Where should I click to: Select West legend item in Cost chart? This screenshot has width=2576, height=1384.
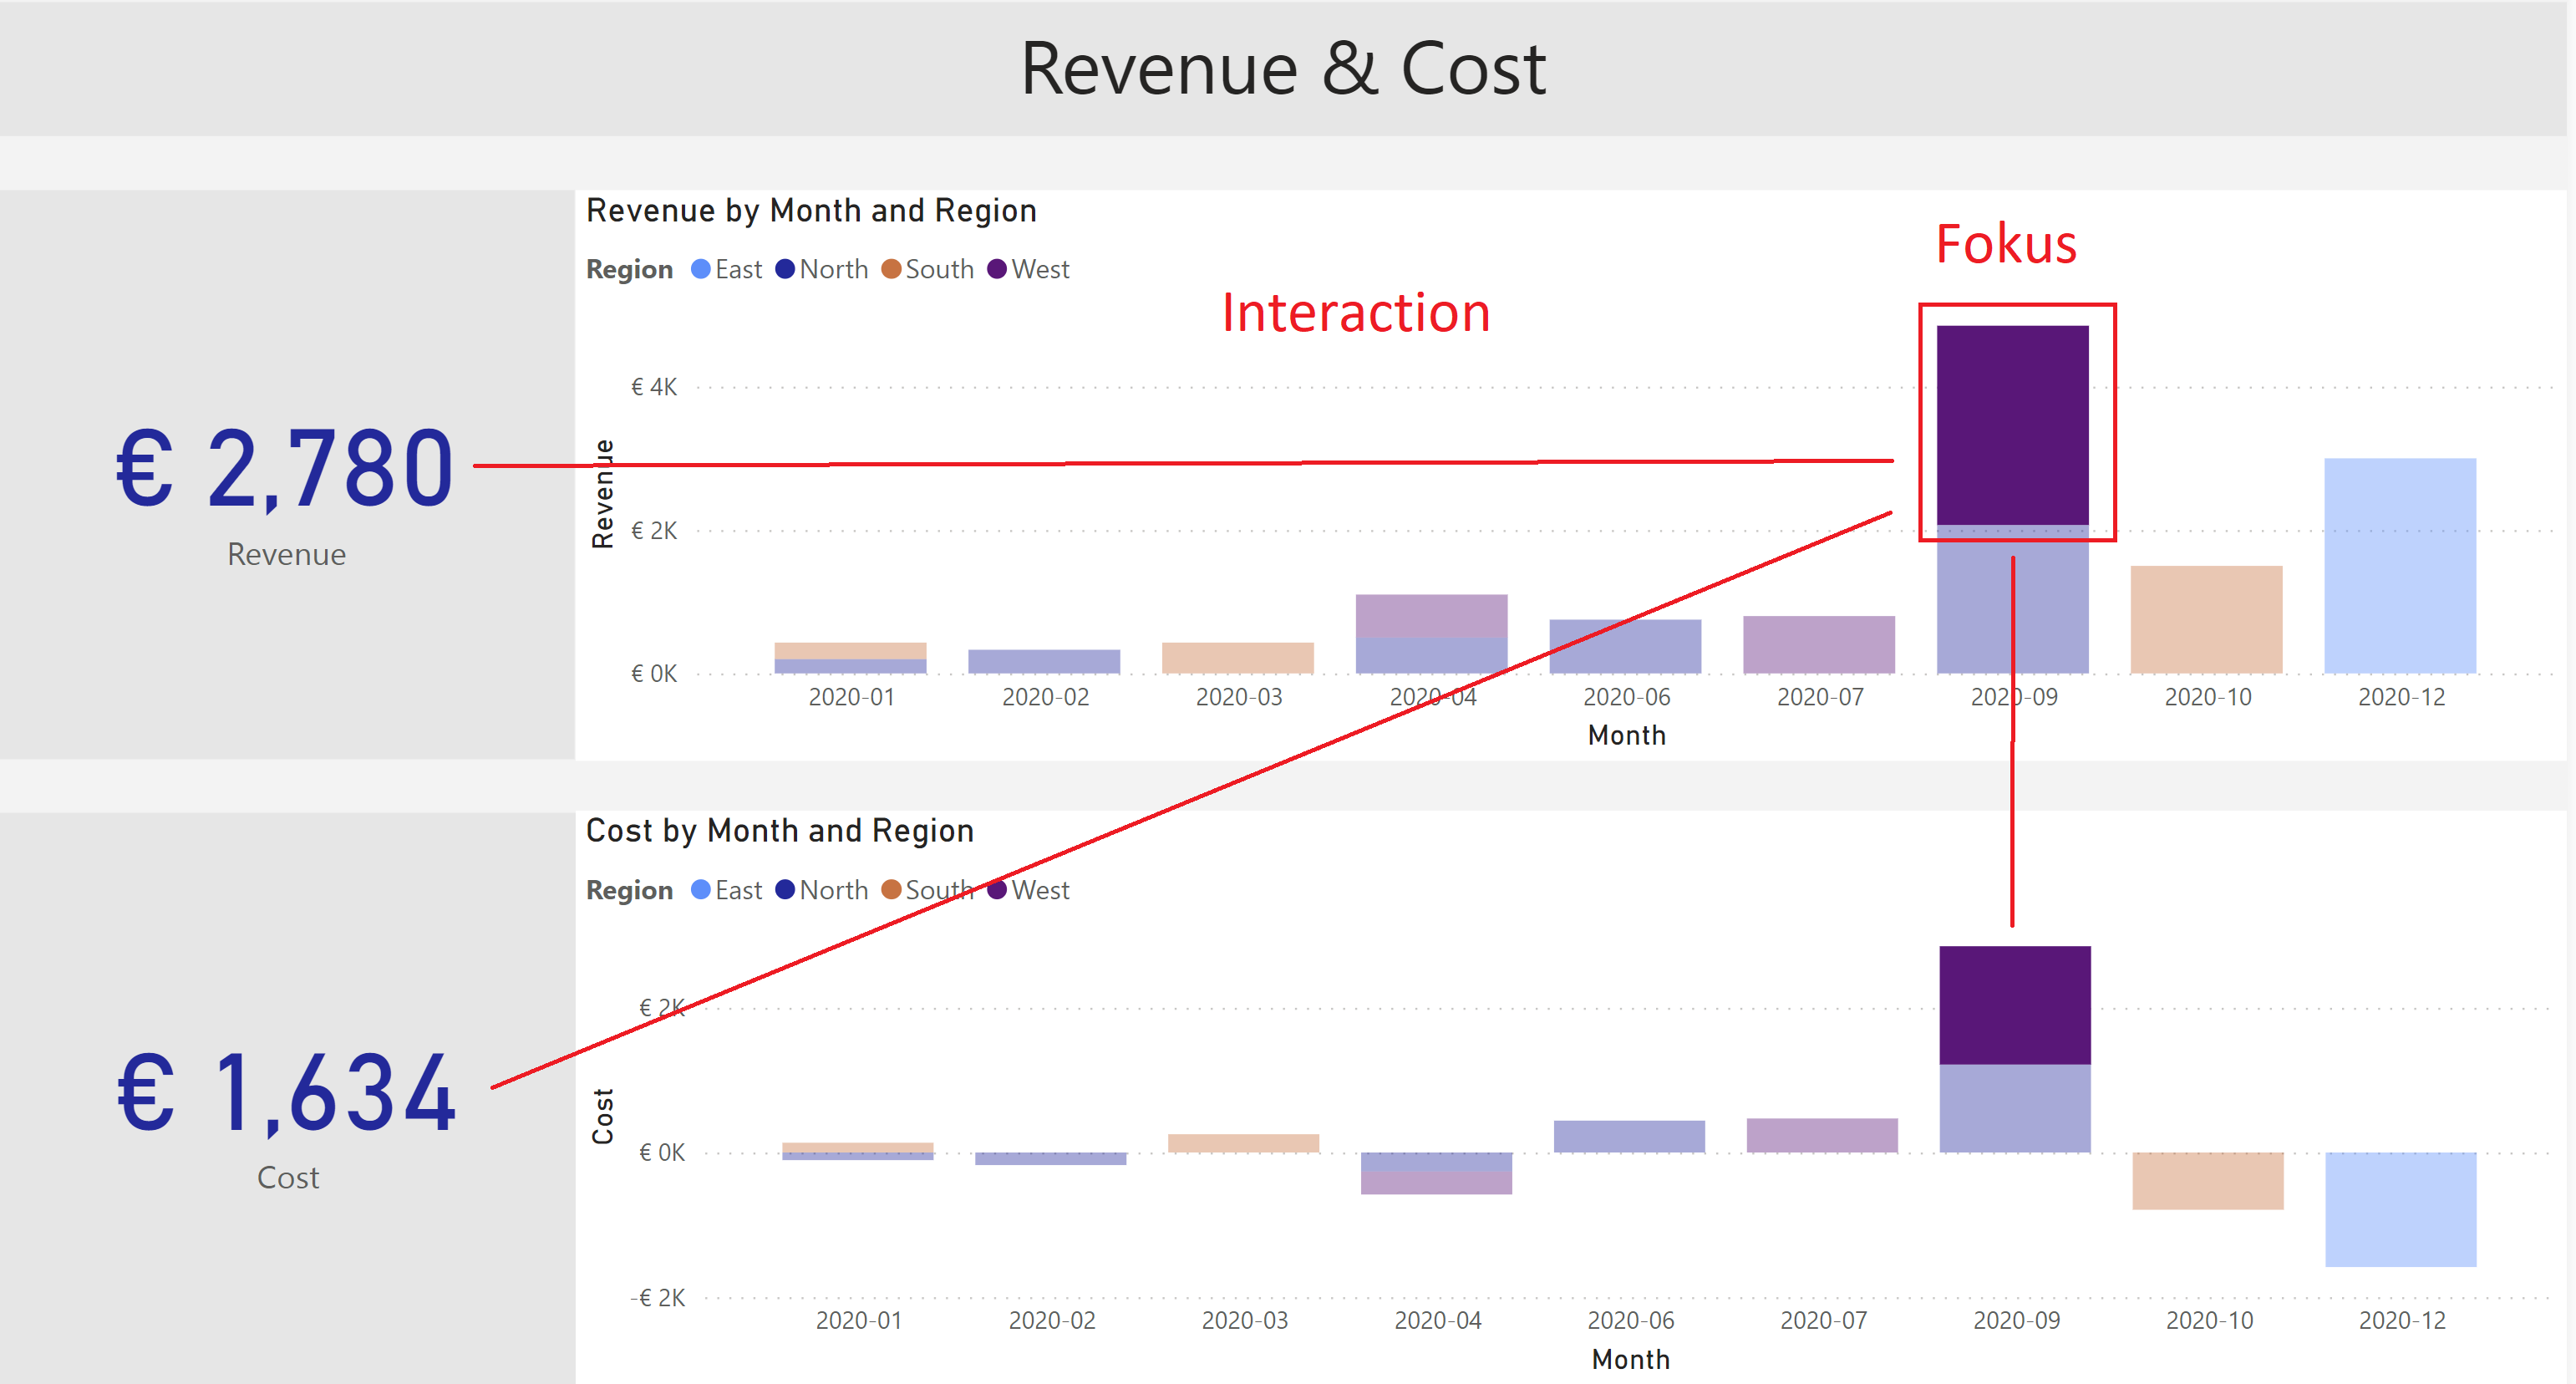pyautogui.click(x=1039, y=890)
